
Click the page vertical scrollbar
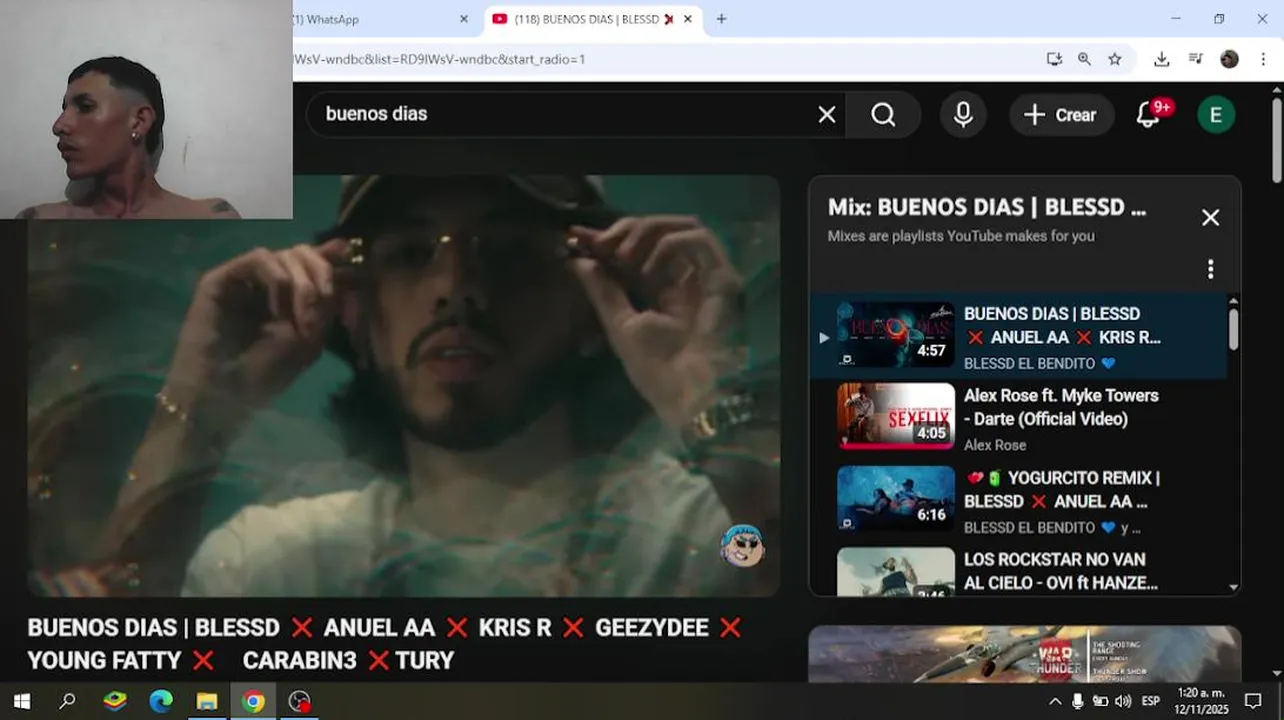point(1277,140)
